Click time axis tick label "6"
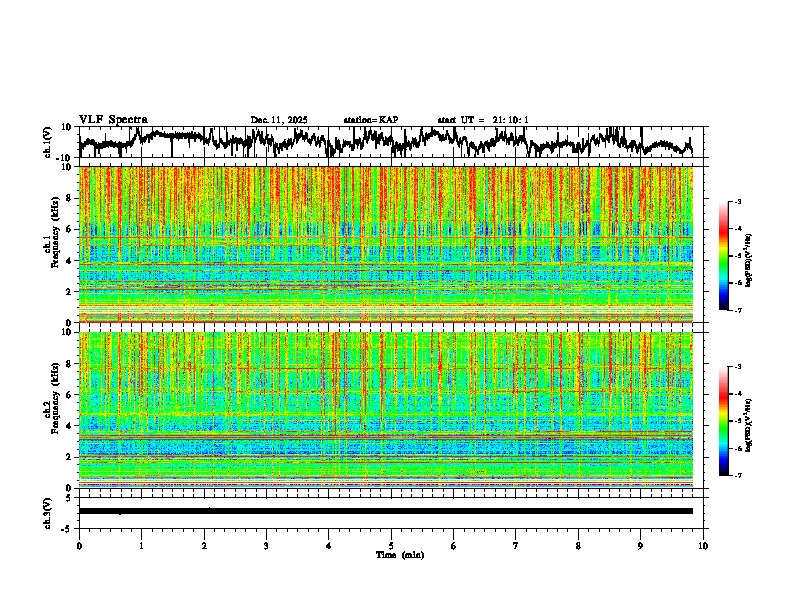Viewport: 792px width, 612px height. point(454,546)
